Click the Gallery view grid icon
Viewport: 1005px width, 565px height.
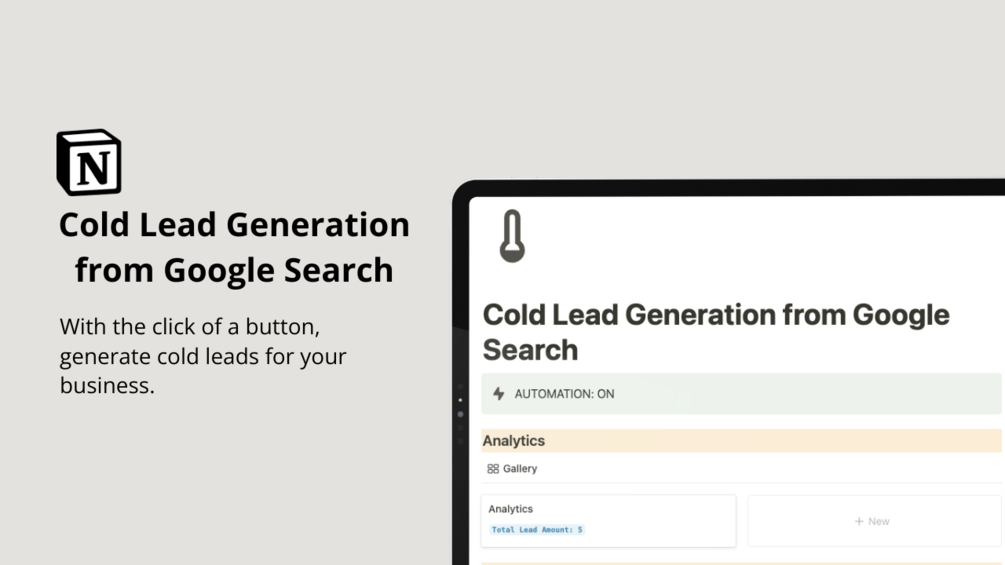click(x=492, y=469)
